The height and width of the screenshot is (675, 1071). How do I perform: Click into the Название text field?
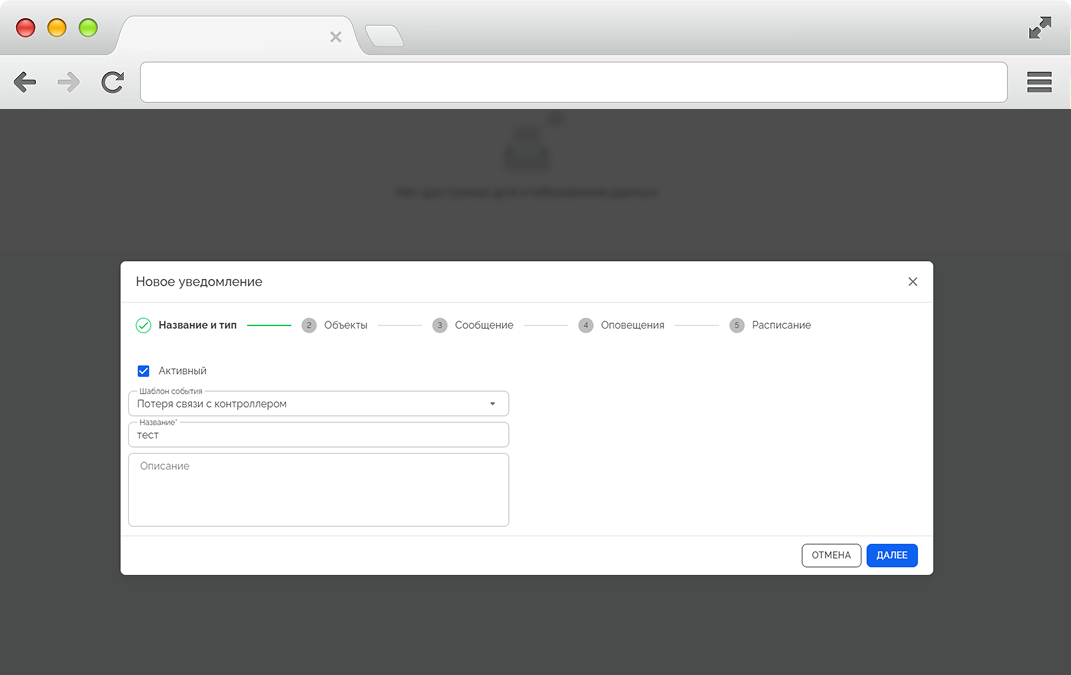point(318,435)
